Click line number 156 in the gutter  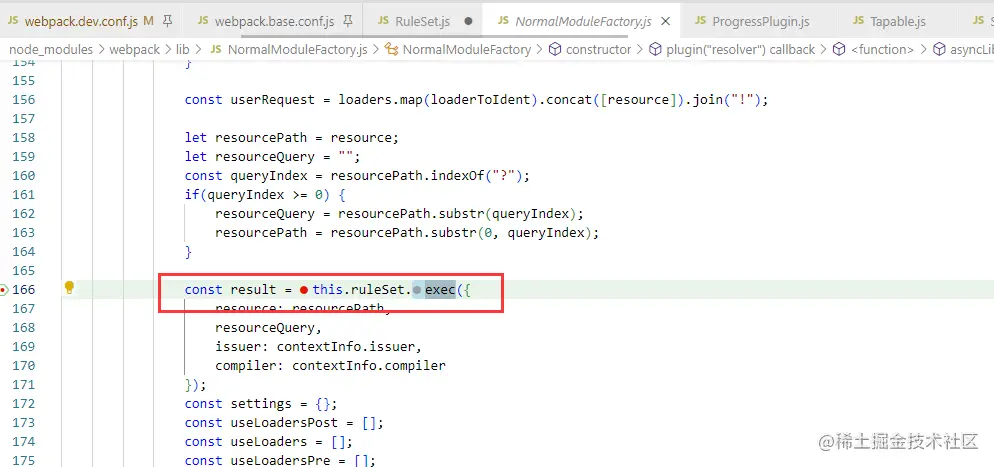23,99
